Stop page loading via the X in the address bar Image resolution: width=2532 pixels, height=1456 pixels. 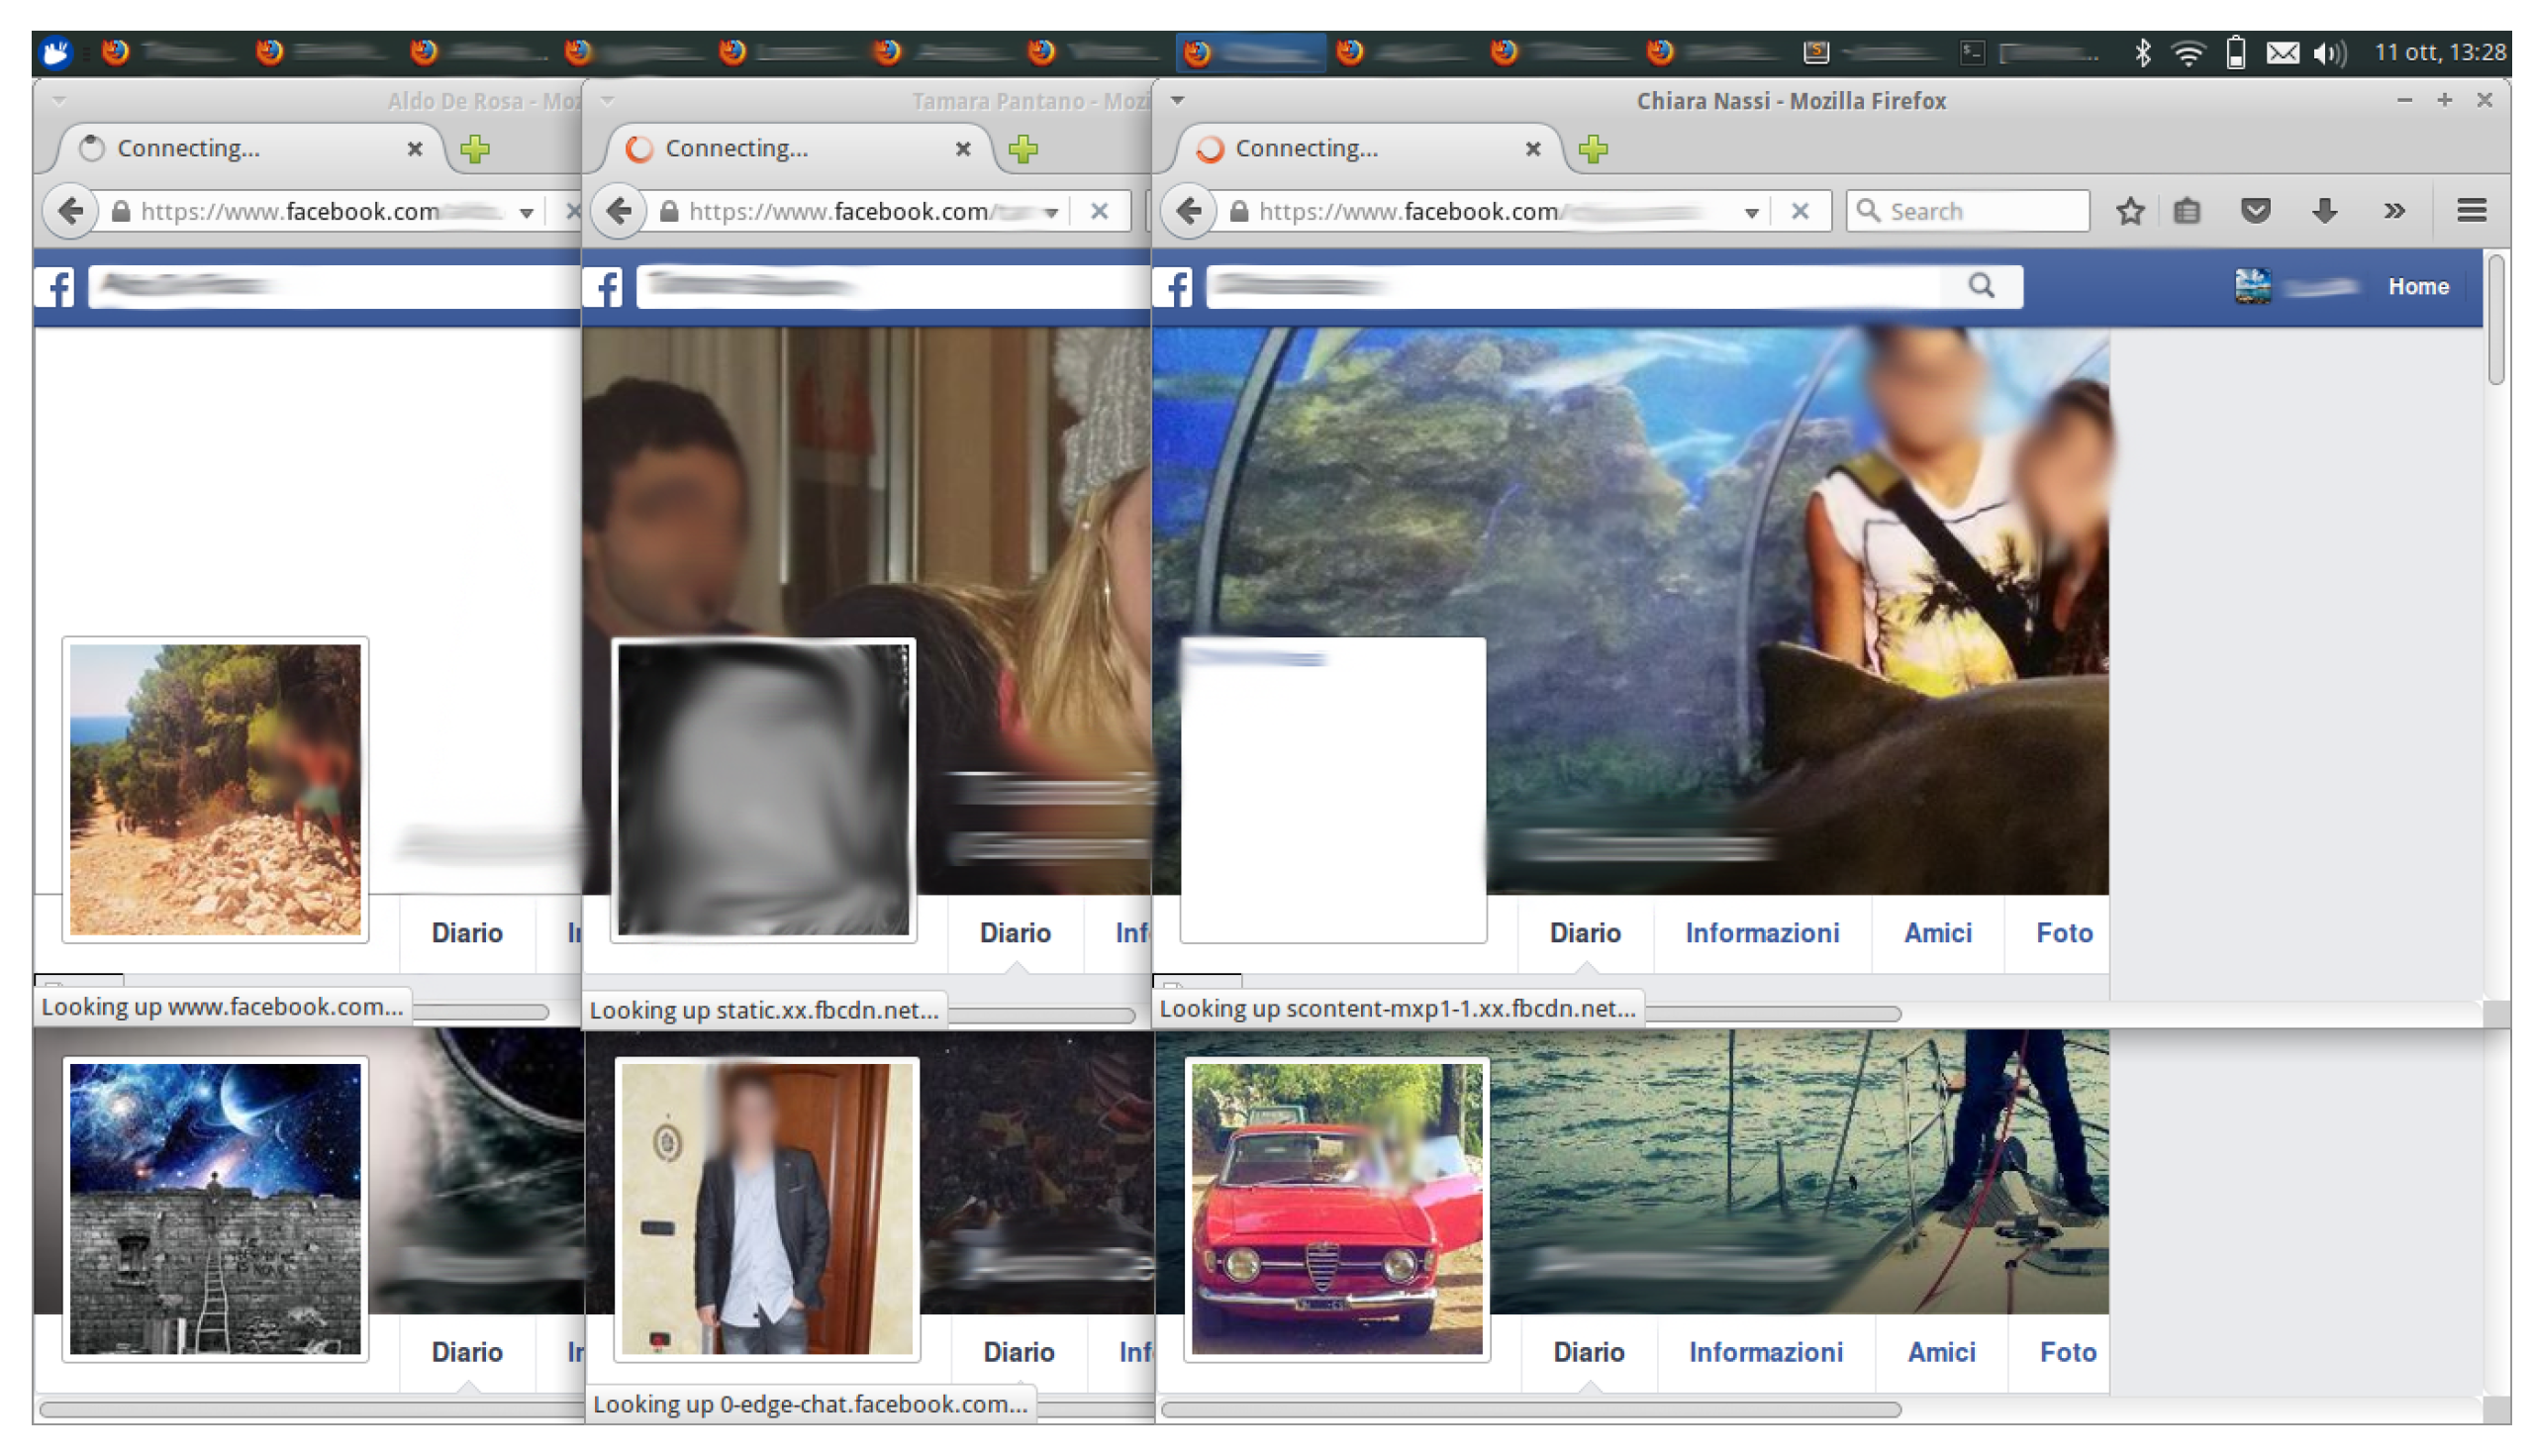click(x=1801, y=211)
